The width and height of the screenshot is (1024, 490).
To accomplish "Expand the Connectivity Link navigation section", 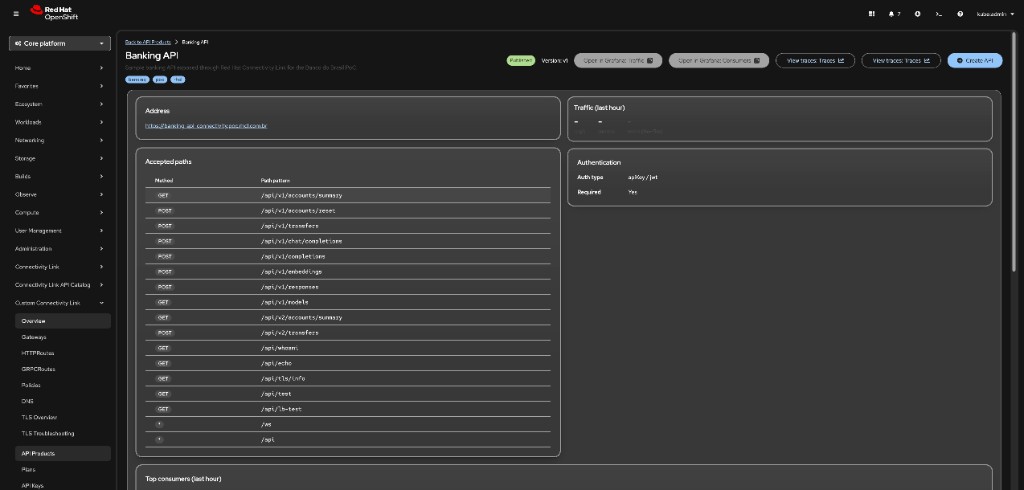I will [x=59, y=267].
